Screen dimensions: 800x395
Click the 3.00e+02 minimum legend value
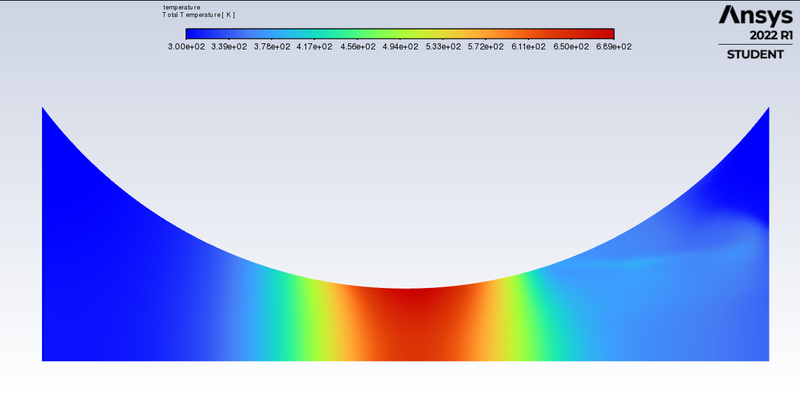coord(186,47)
